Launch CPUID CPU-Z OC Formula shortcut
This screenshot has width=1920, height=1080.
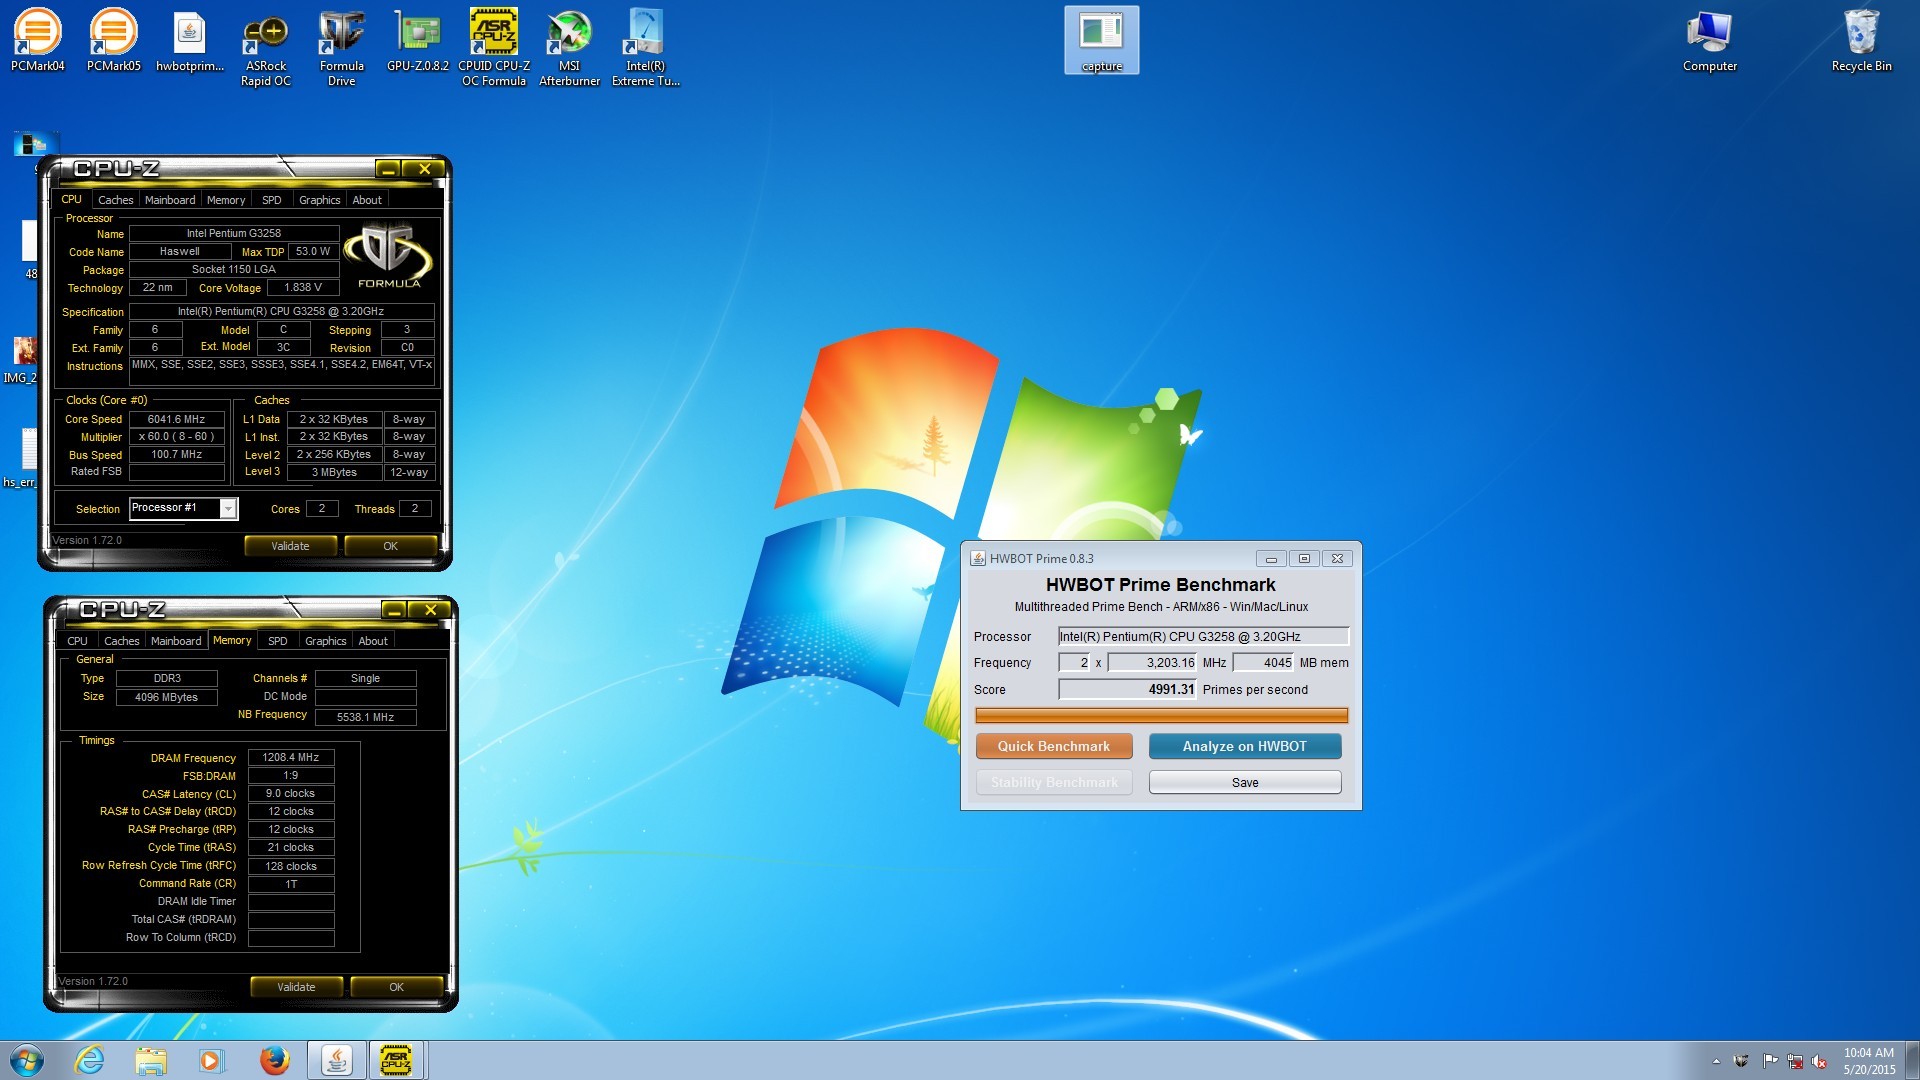[x=494, y=47]
